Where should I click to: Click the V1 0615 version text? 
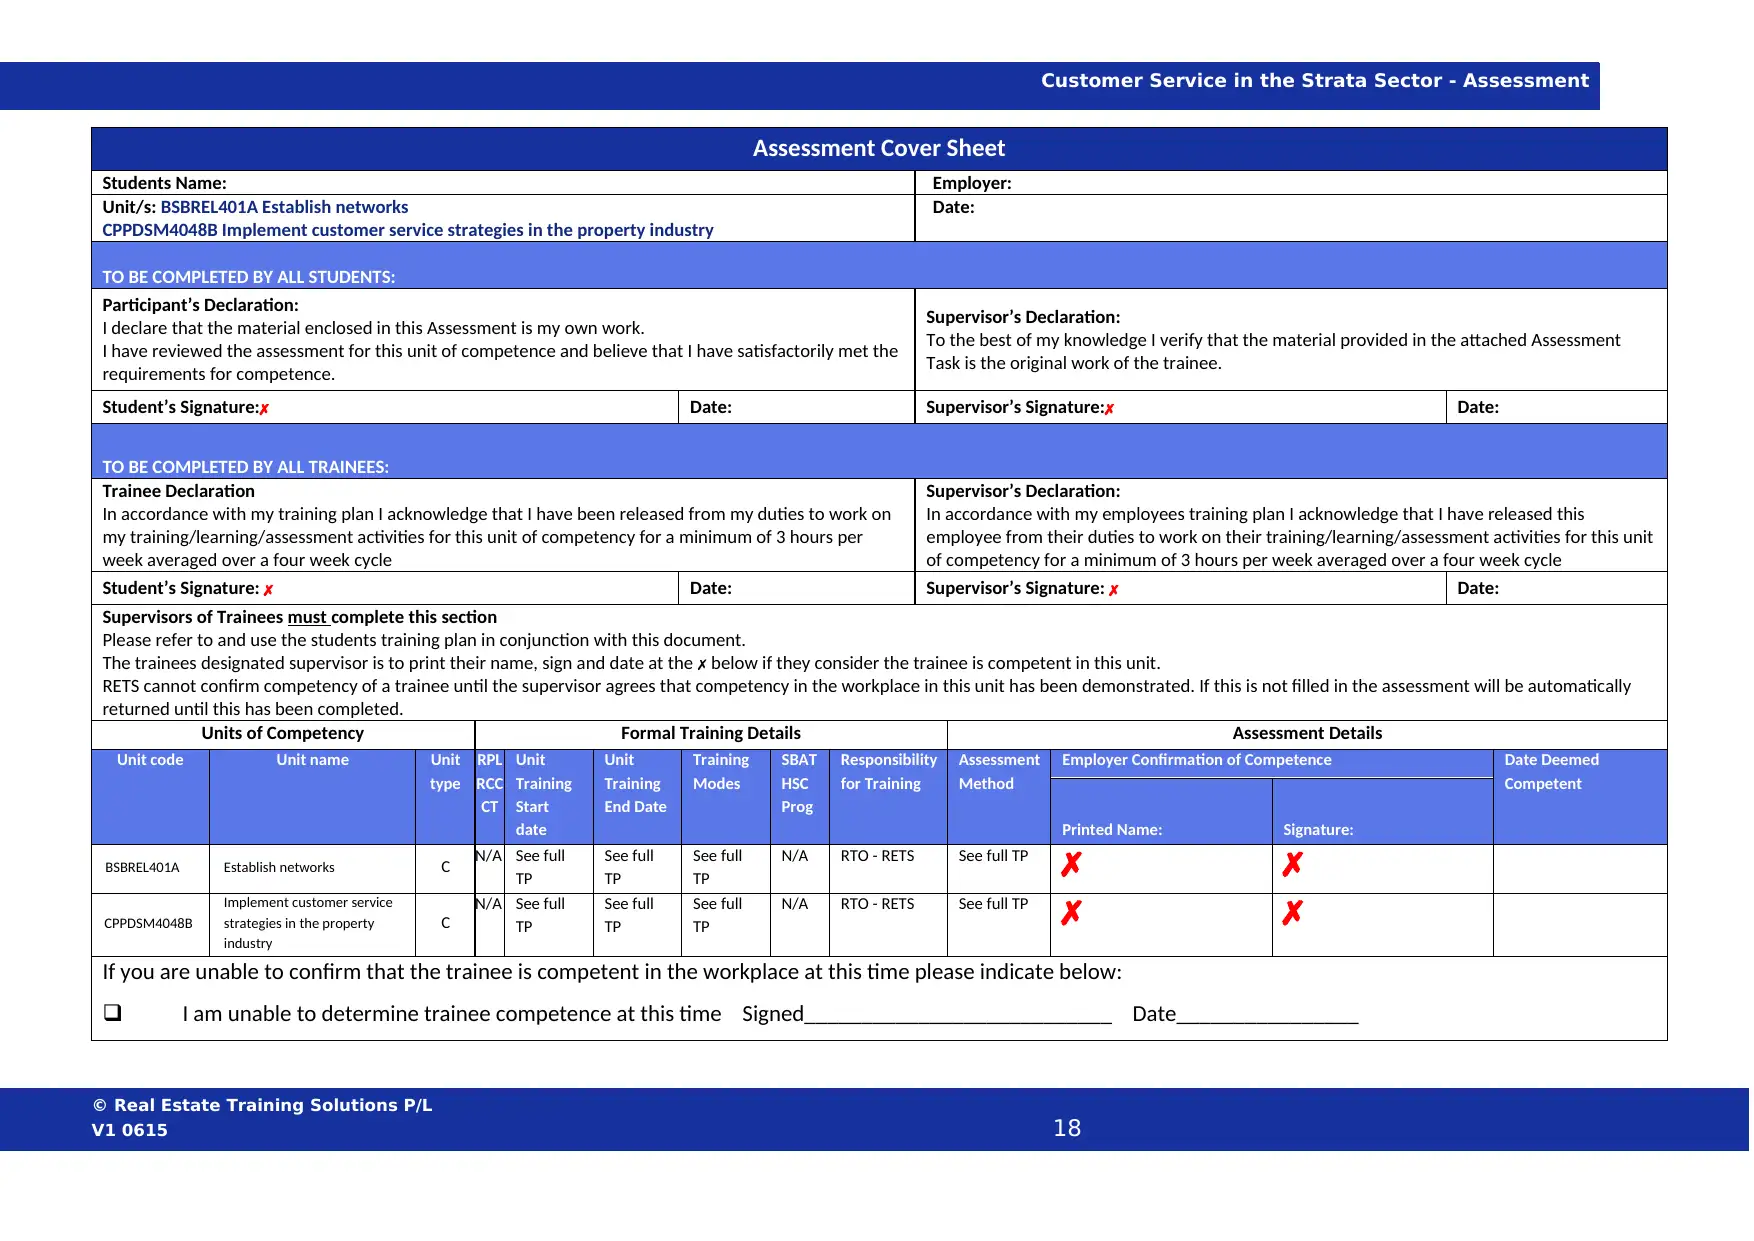pos(130,1130)
